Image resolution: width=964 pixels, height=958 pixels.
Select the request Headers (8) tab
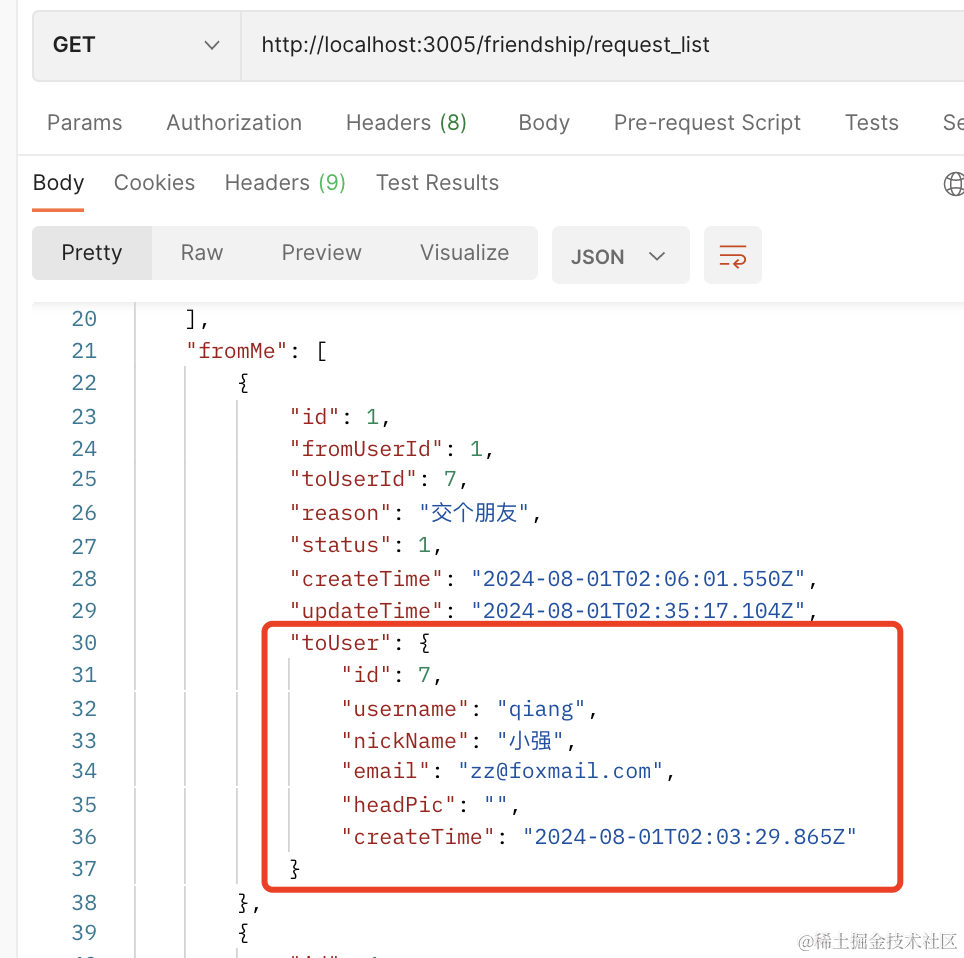pos(406,123)
